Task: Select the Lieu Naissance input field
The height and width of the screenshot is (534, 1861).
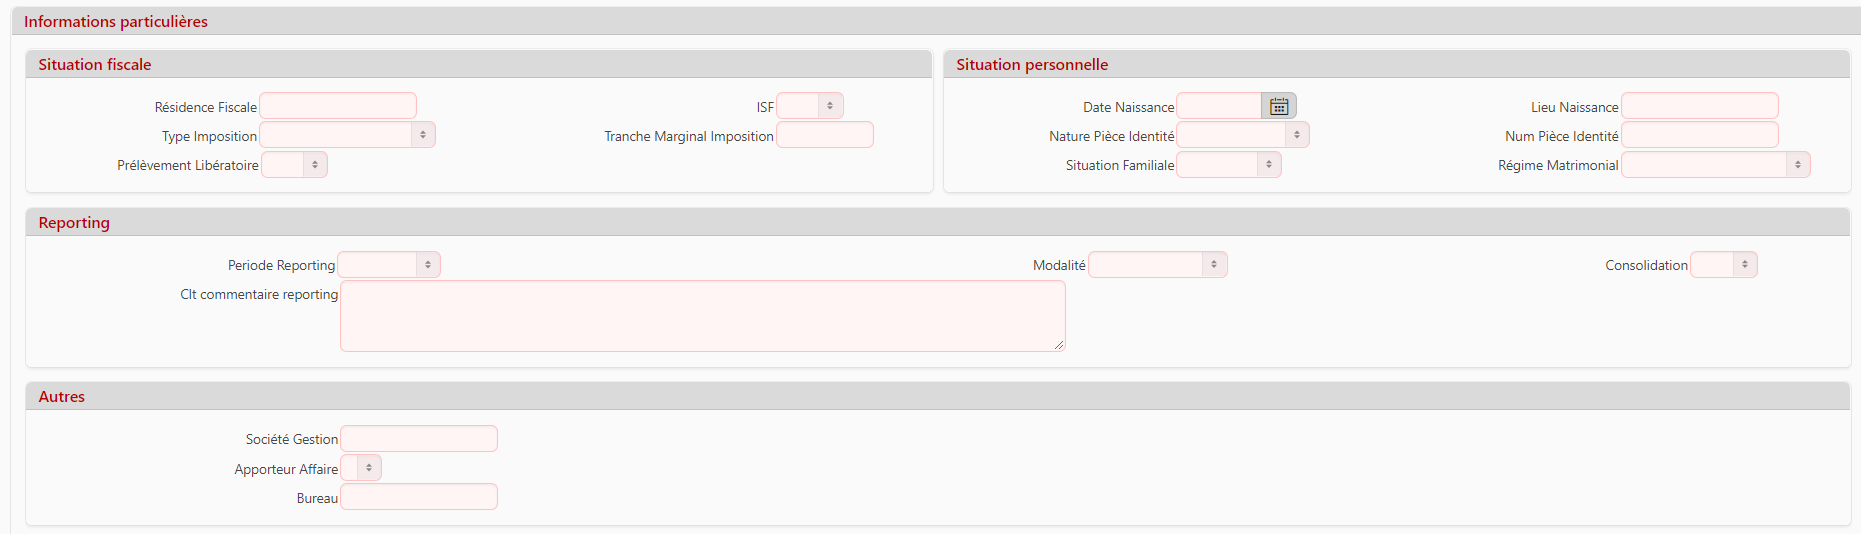Action: (1699, 106)
